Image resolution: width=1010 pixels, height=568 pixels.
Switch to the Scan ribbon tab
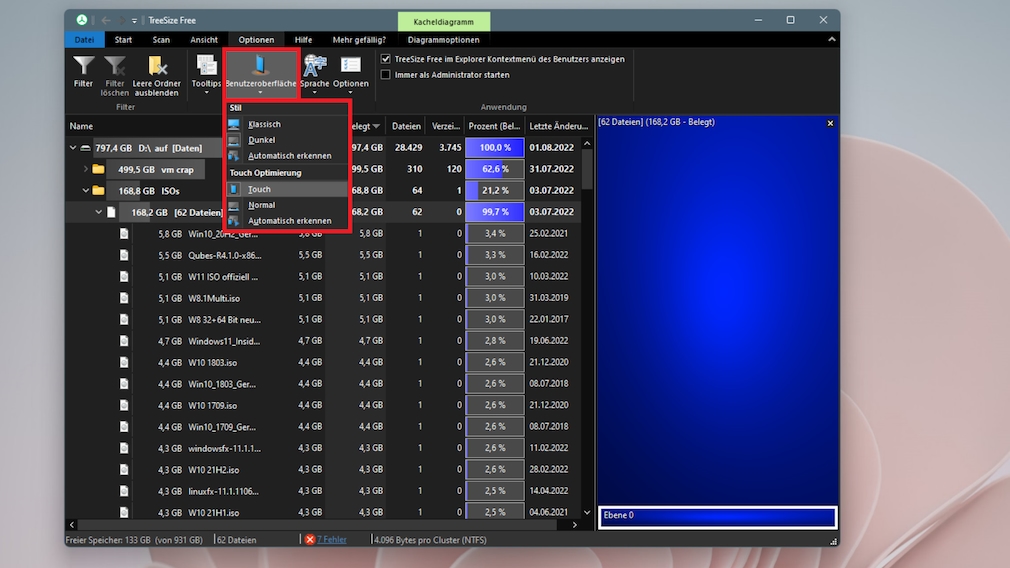tap(161, 40)
